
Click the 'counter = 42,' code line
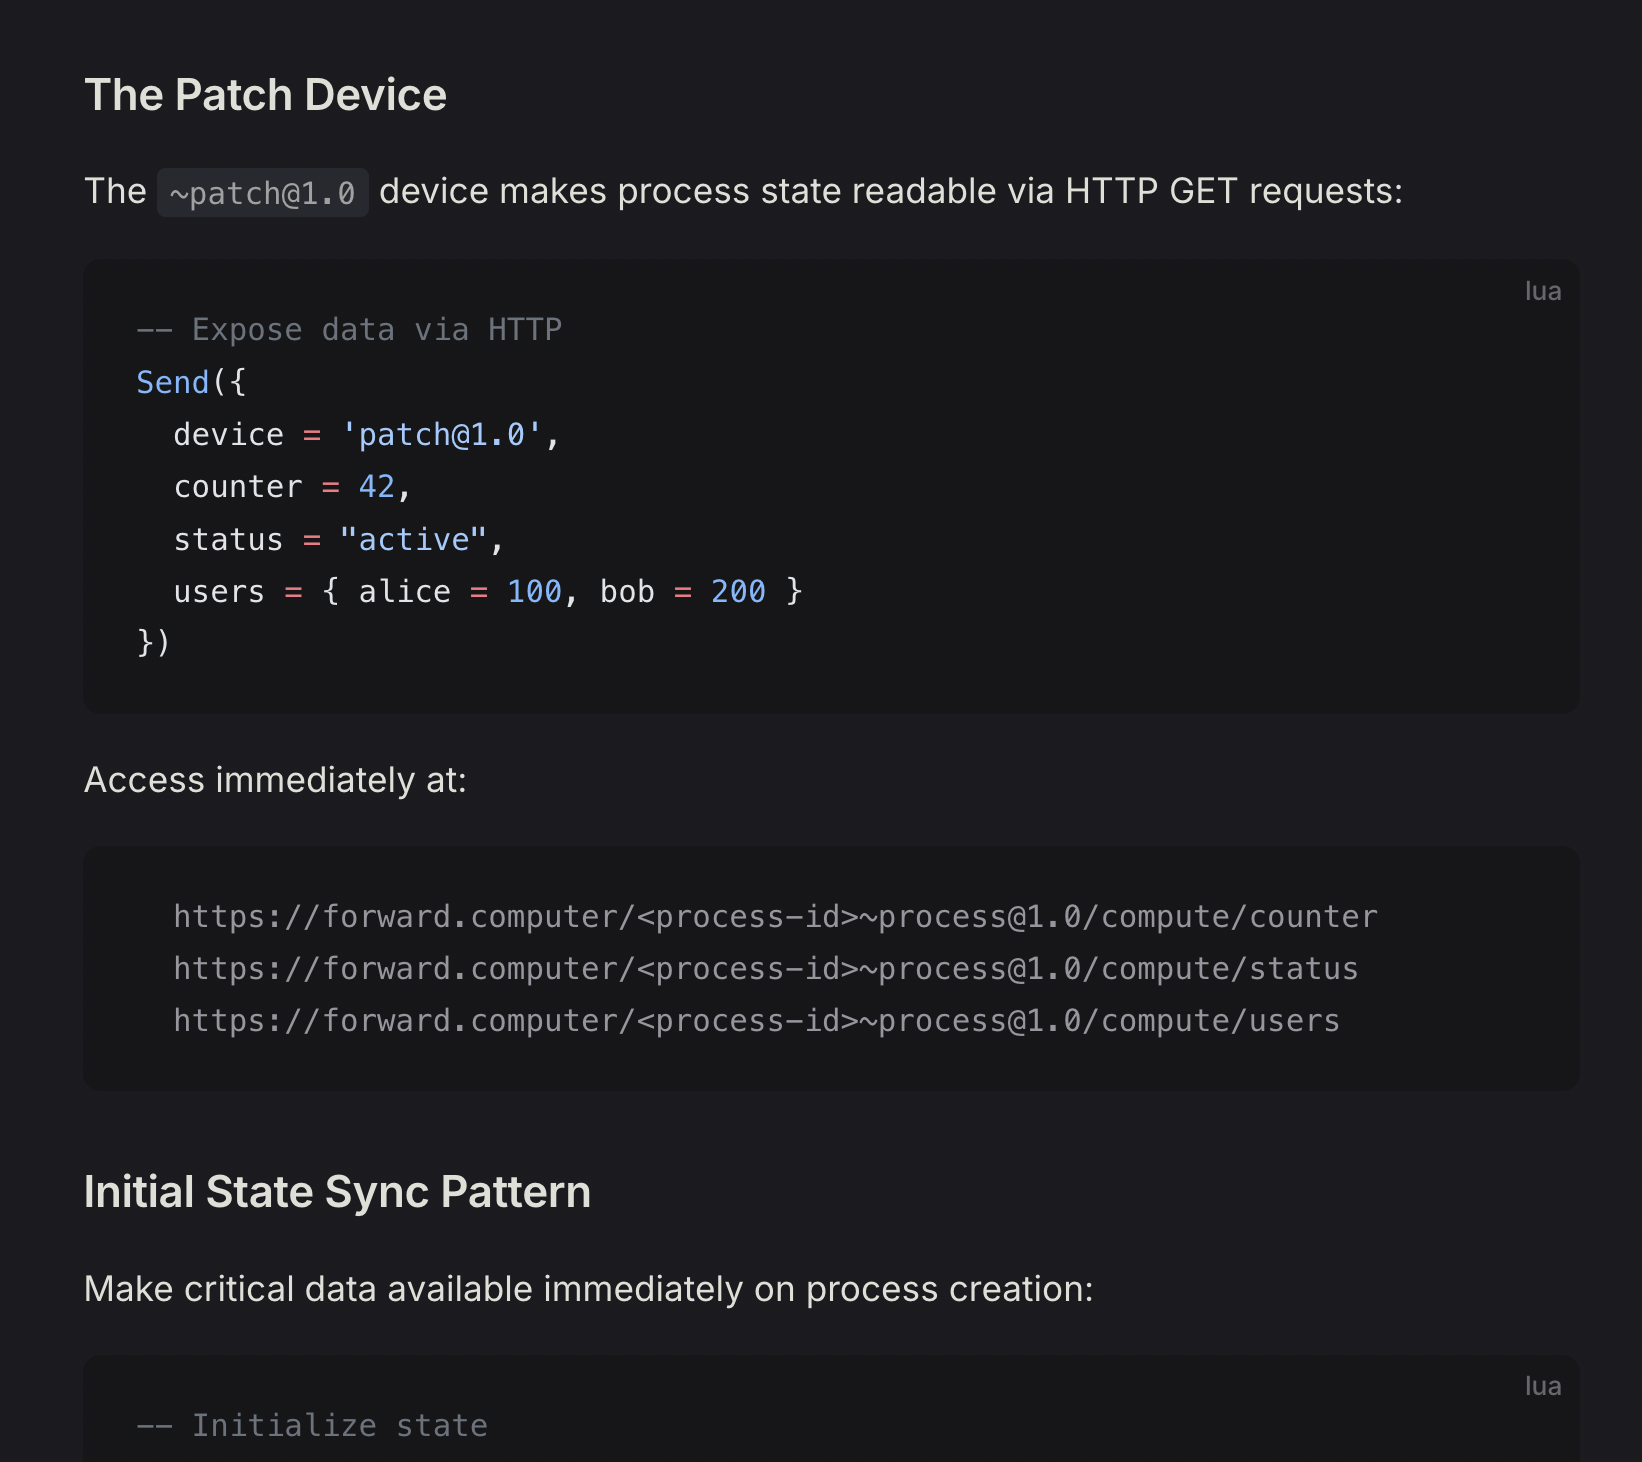tap(292, 486)
